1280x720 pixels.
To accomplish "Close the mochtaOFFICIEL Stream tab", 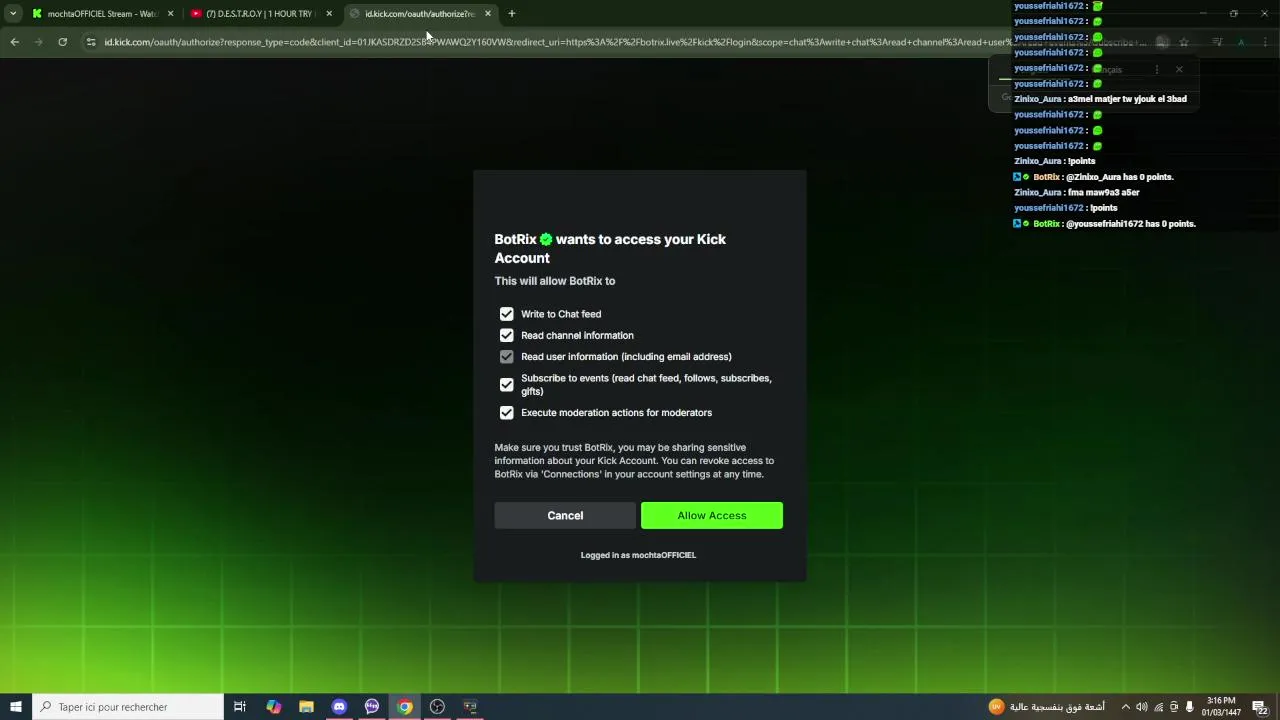I will click(x=170, y=14).
